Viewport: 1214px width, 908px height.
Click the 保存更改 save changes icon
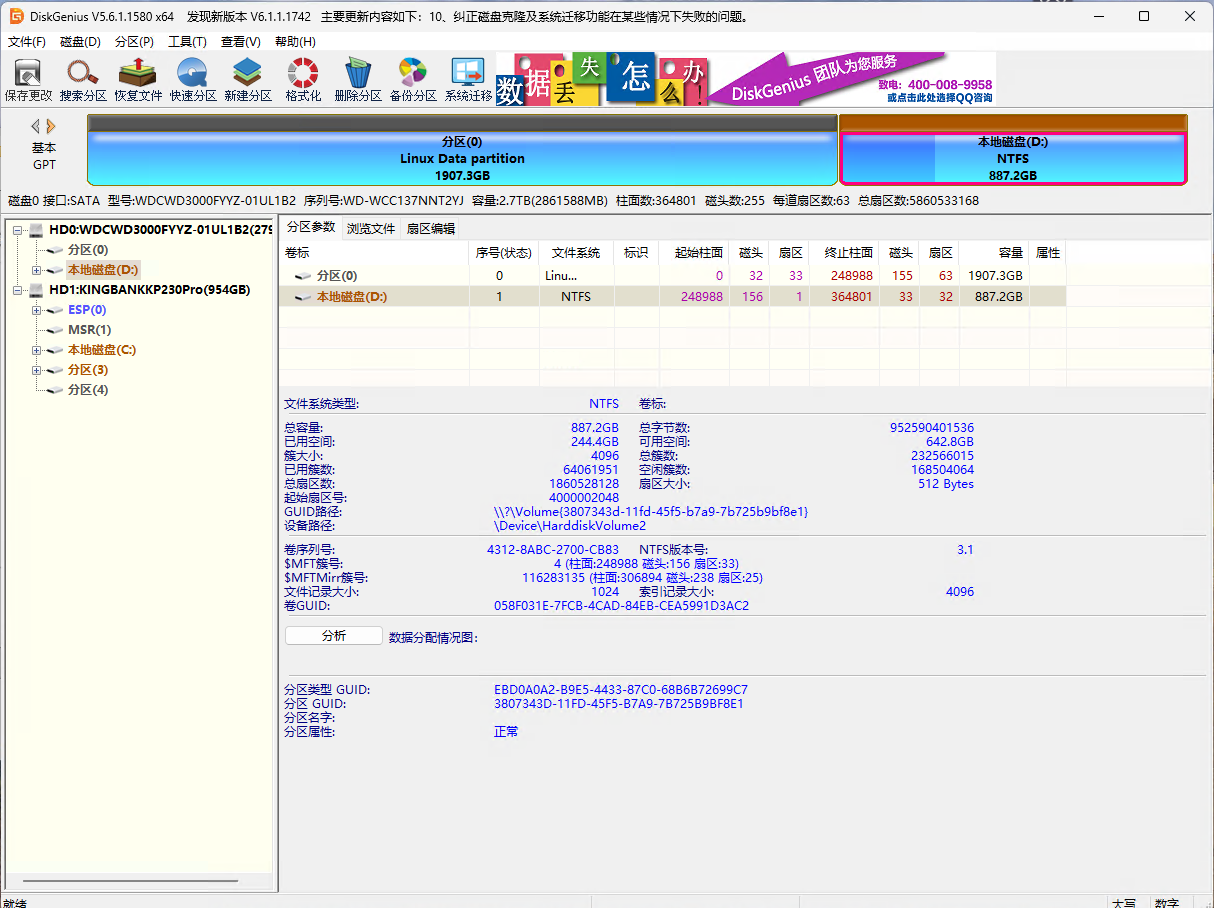[x=28, y=80]
